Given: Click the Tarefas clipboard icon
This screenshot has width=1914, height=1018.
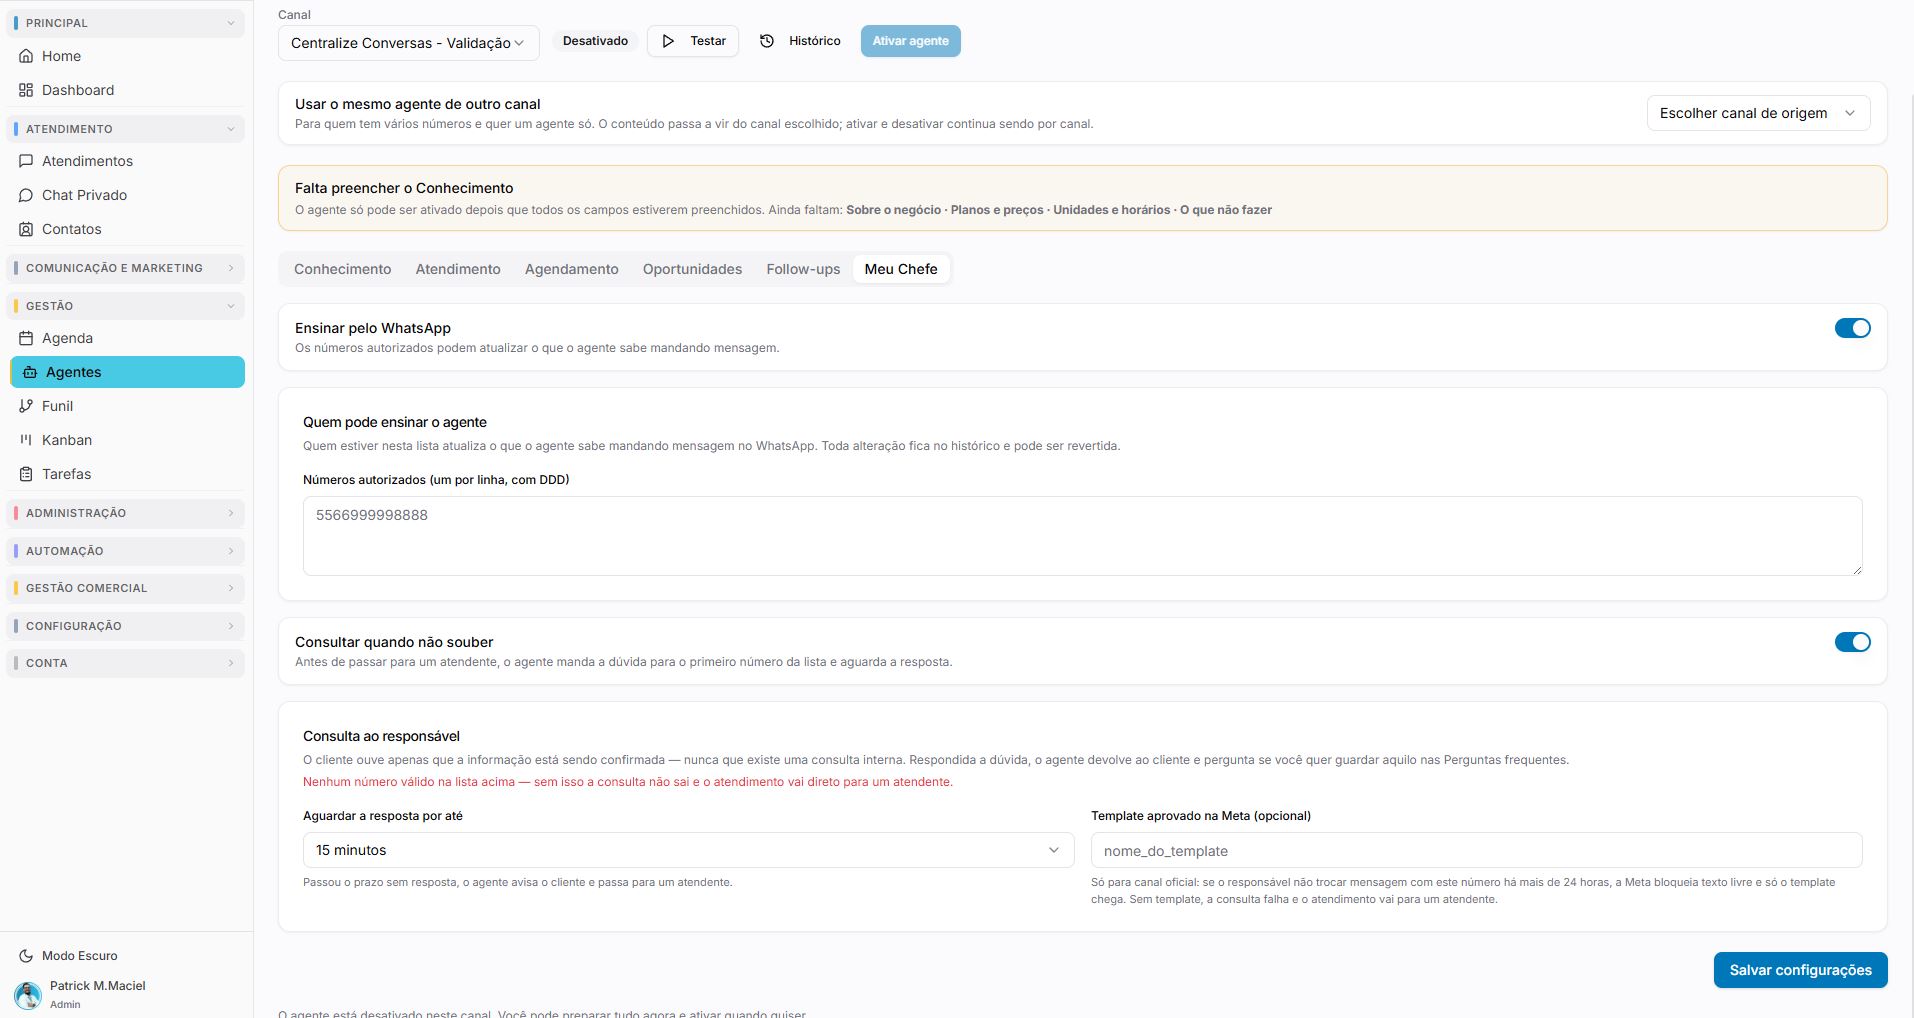Looking at the screenshot, I should (x=26, y=474).
